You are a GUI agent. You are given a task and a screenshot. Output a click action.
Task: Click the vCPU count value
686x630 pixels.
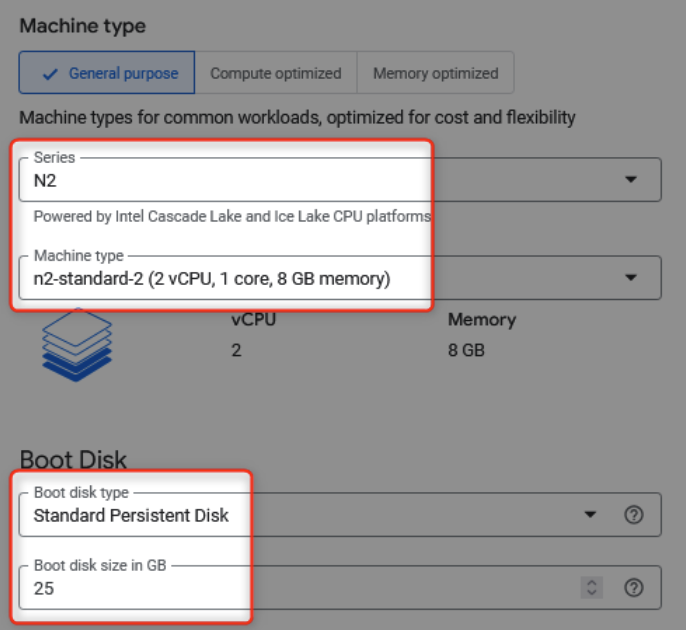237,353
